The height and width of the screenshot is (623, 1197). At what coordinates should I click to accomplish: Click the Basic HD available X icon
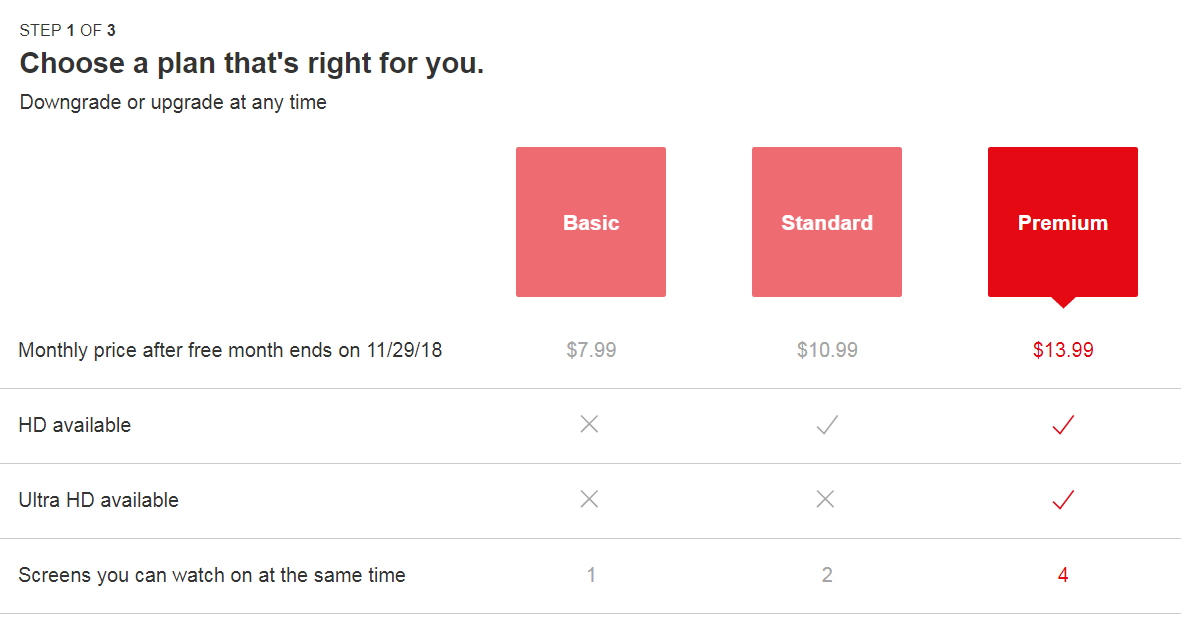pyautogui.click(x=589, y=424)
